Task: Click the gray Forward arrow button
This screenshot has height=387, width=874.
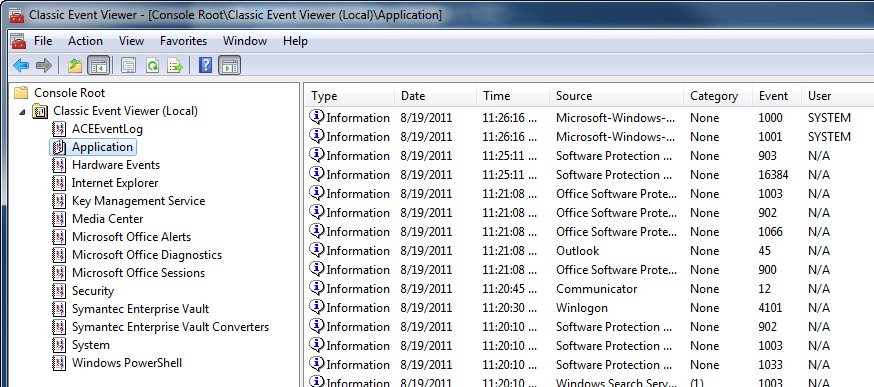Action: tap(43, 66)
